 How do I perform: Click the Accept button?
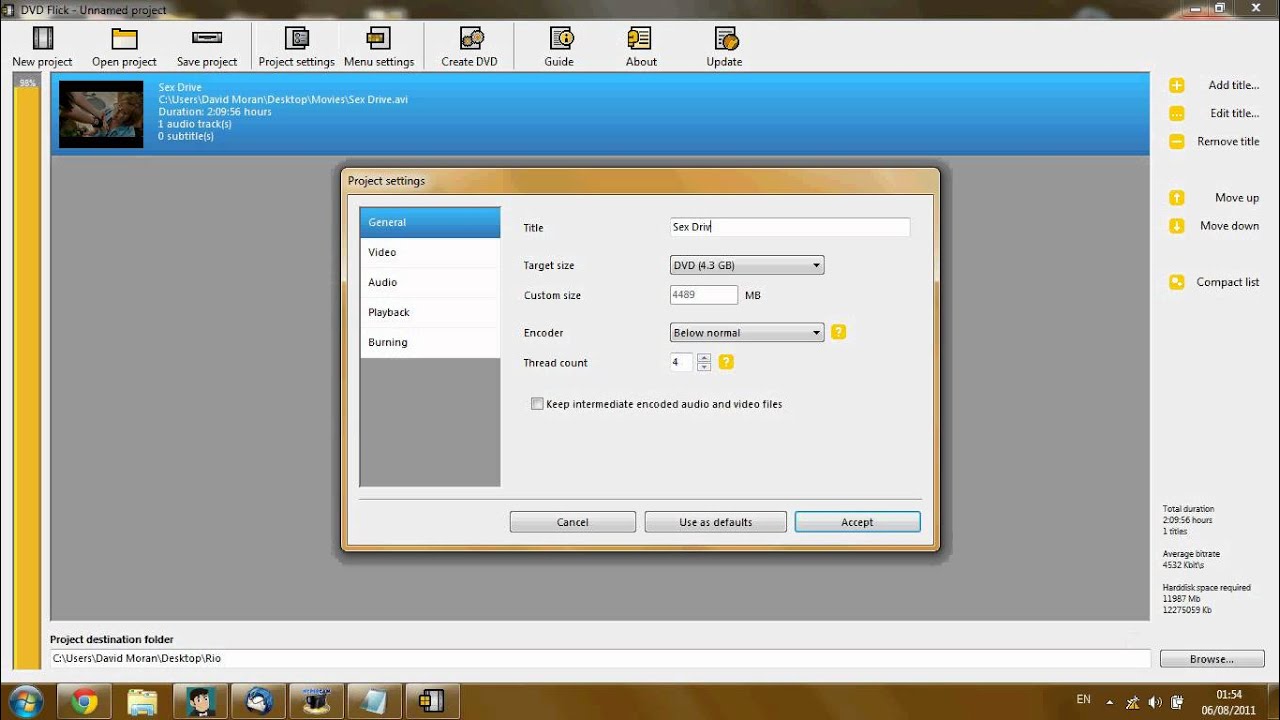857,522
